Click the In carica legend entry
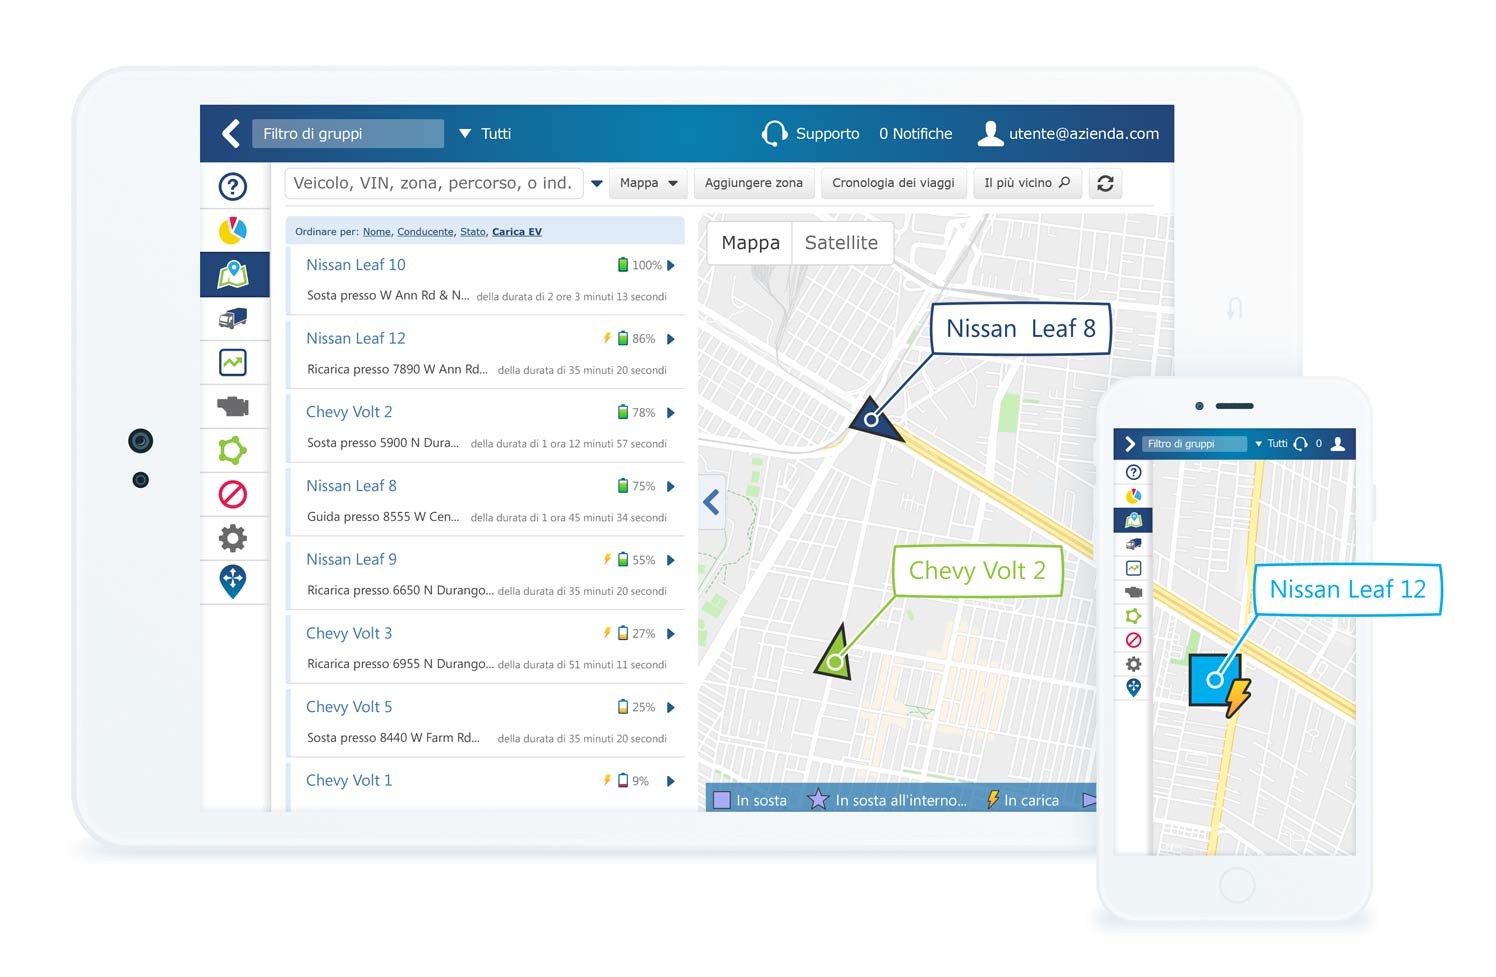Viewport: 1496px width, 977px height. (x=1022, y=800)
